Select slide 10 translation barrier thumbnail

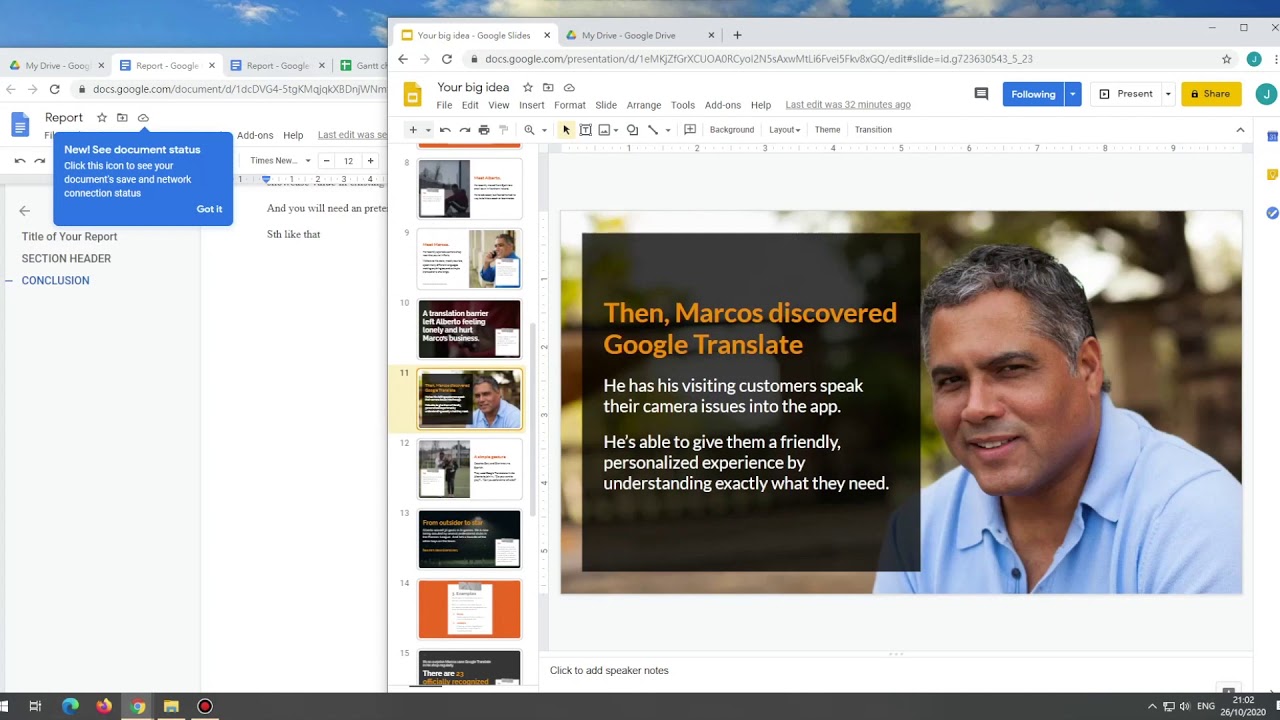point(469,329)
